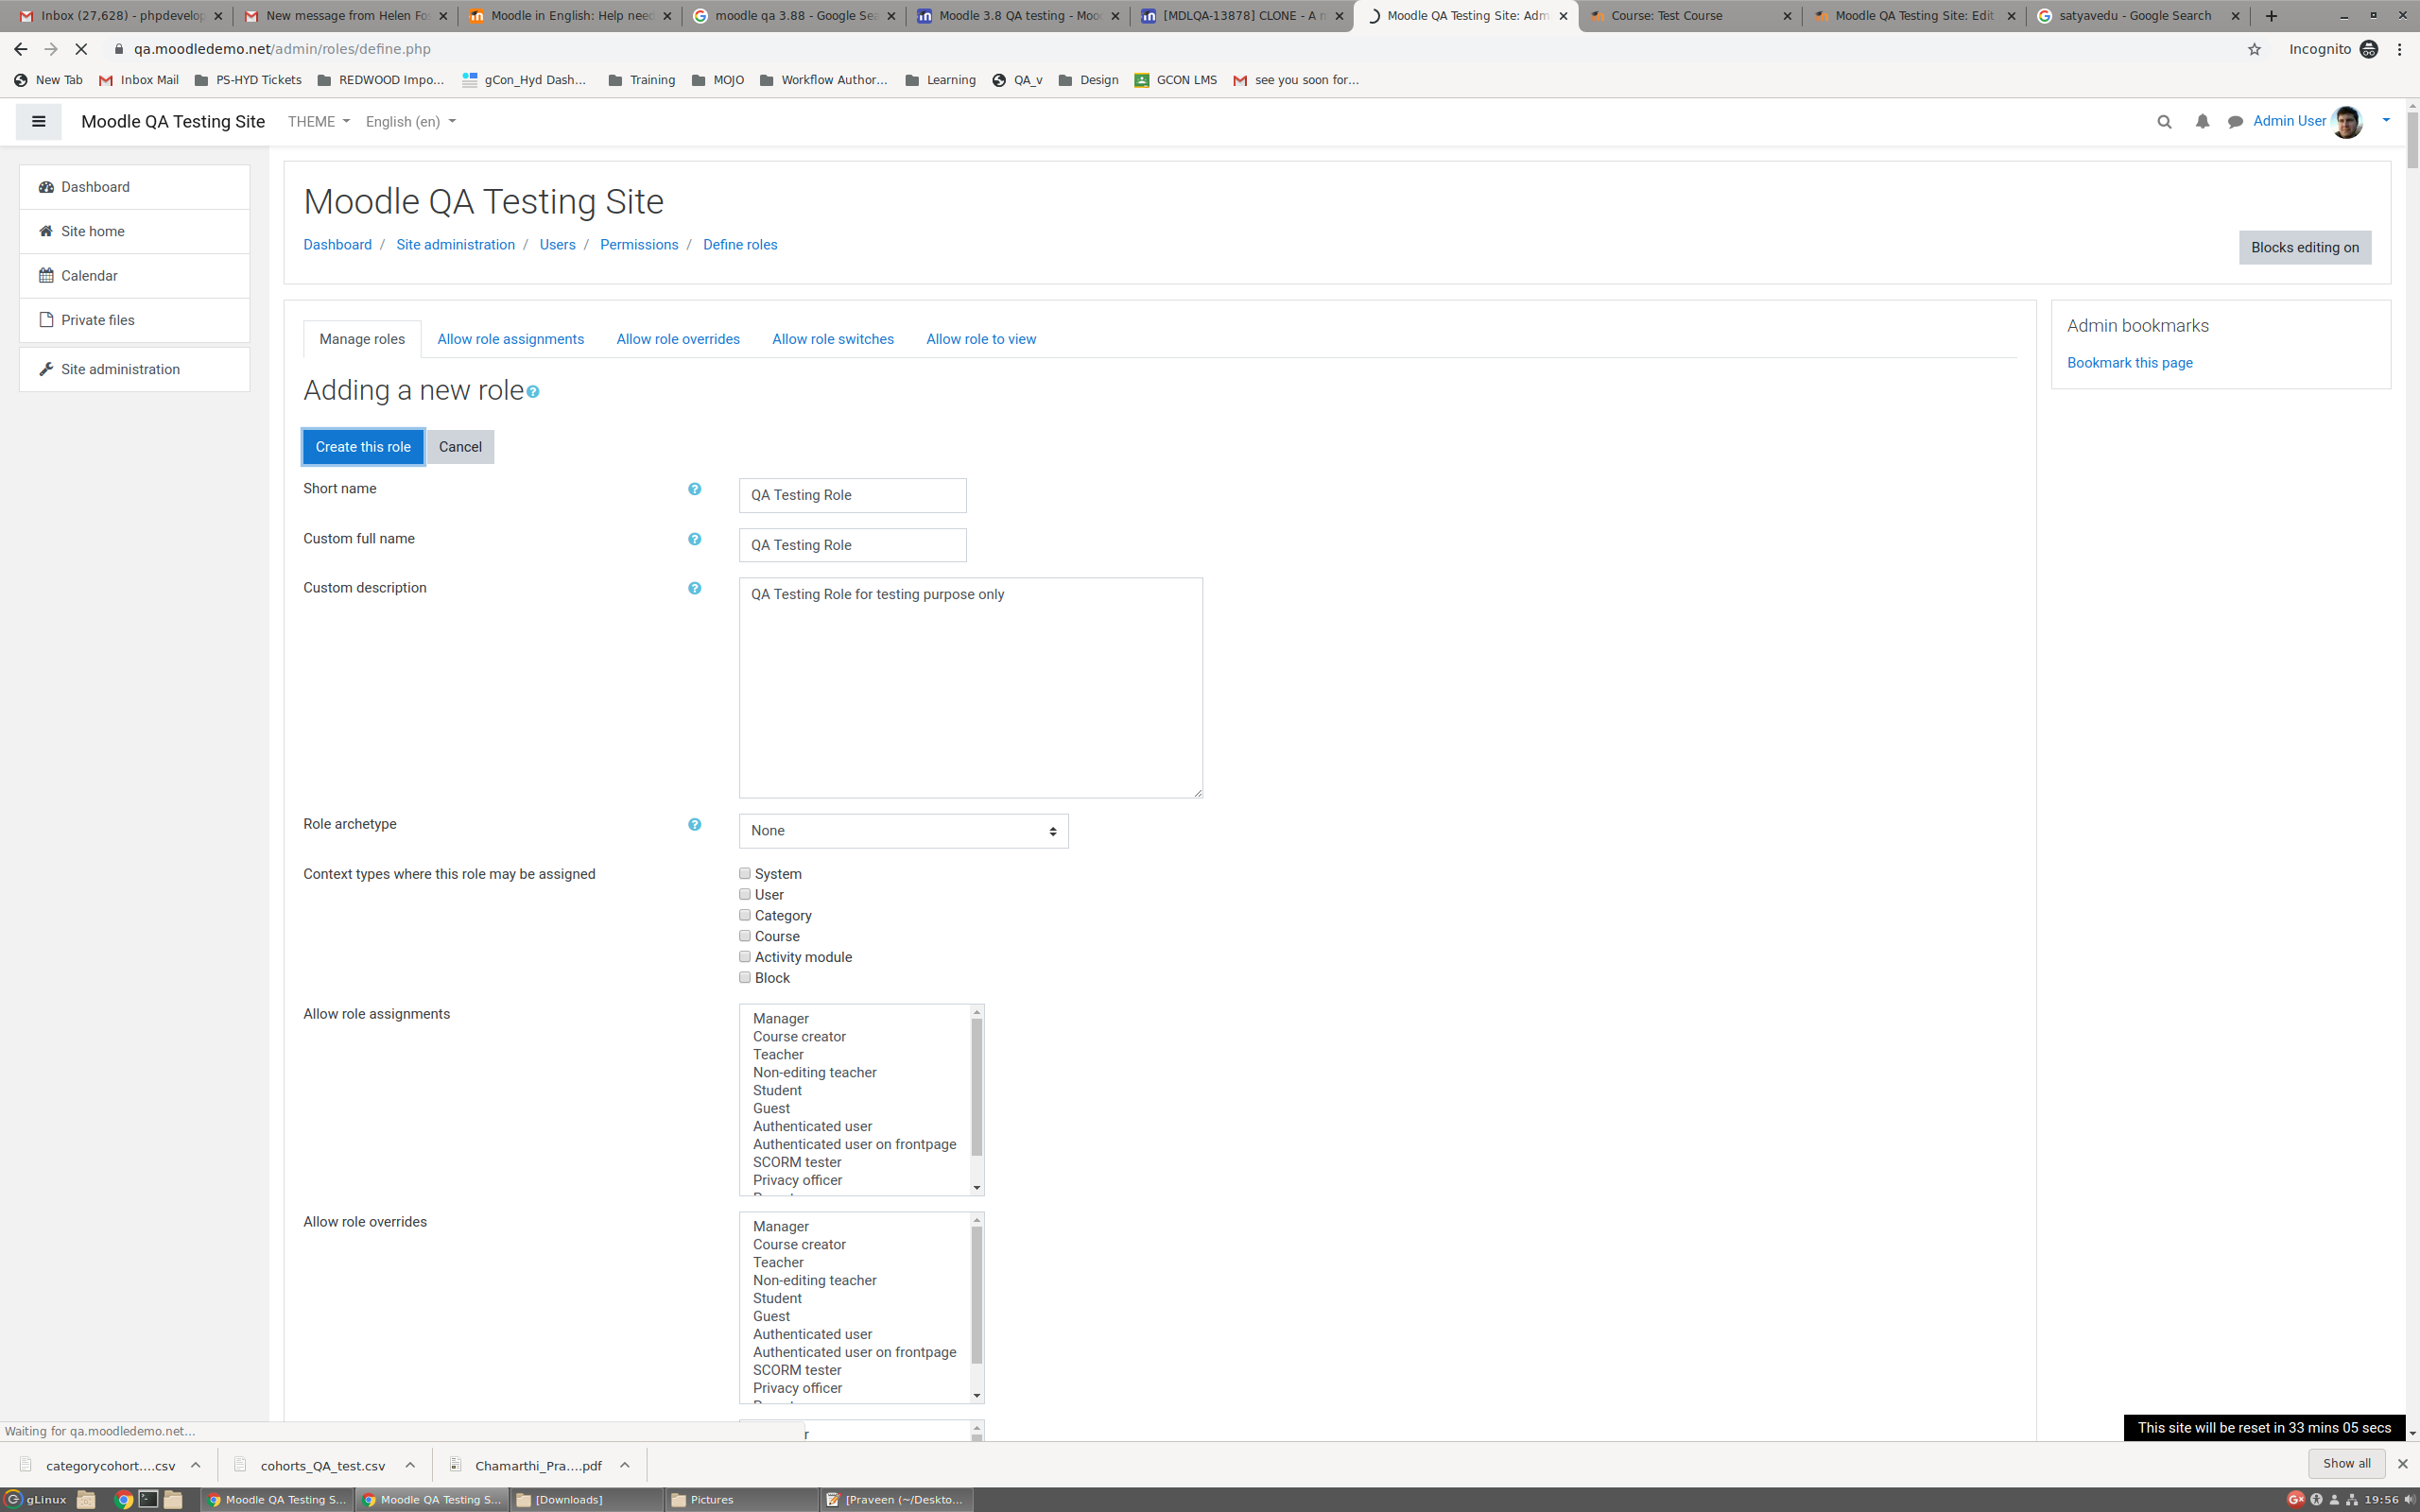Image resolution: width=2420 pixels, height=1512 pixels.
Task: Select SCORM tester in Allow role assignments
Action: [x=797, y=1163]
